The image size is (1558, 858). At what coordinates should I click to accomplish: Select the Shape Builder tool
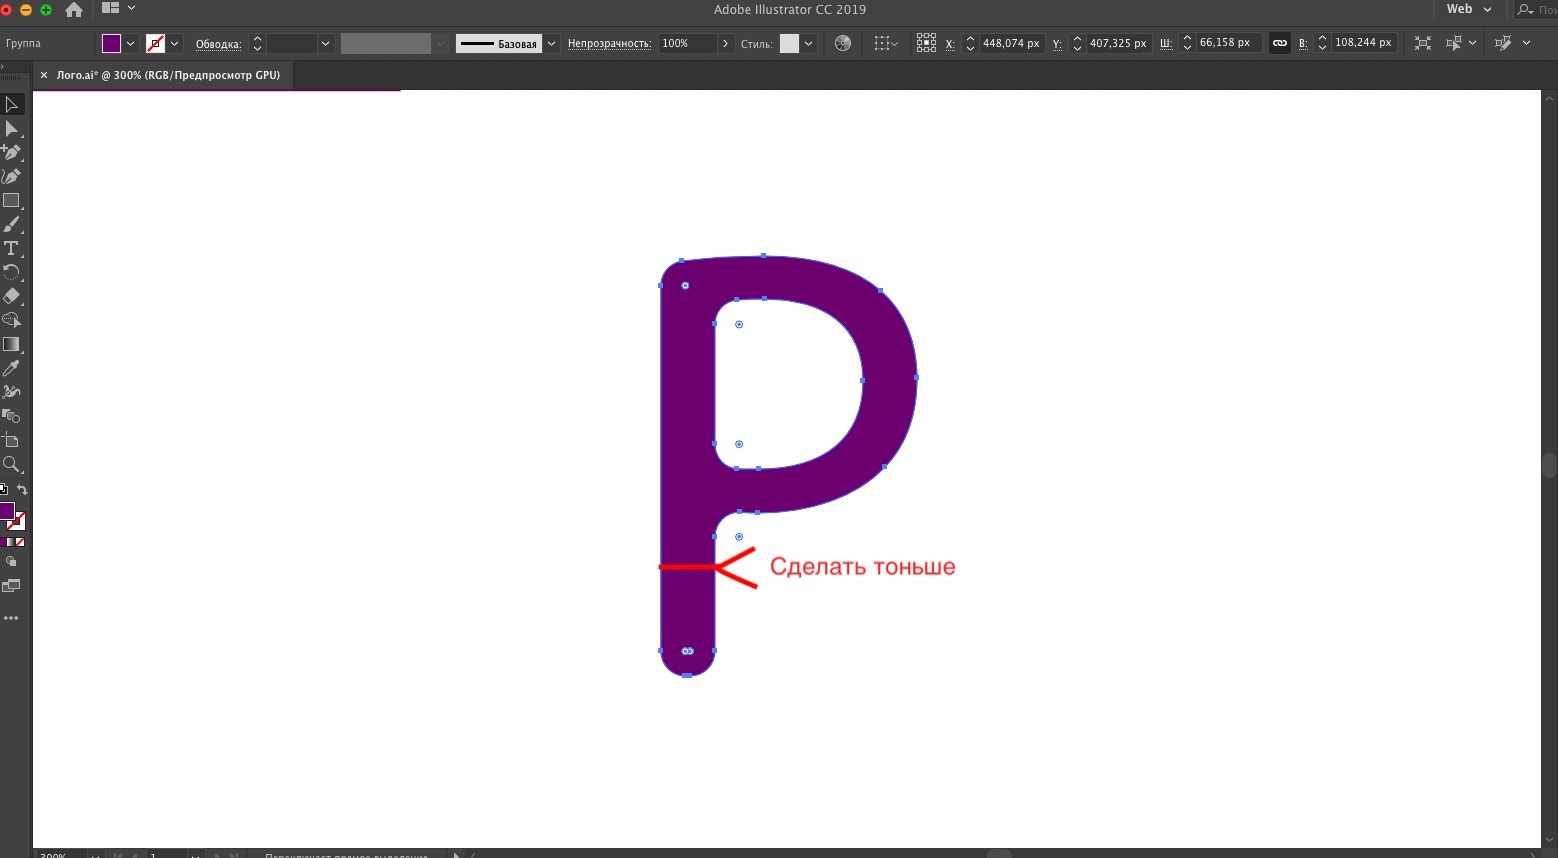click(x=12, y=320)
